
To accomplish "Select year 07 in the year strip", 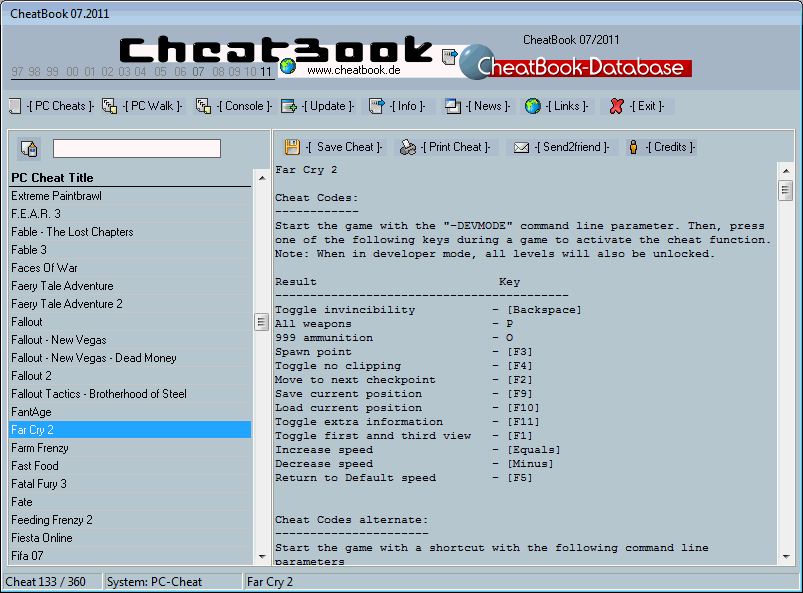I will 198,72.
